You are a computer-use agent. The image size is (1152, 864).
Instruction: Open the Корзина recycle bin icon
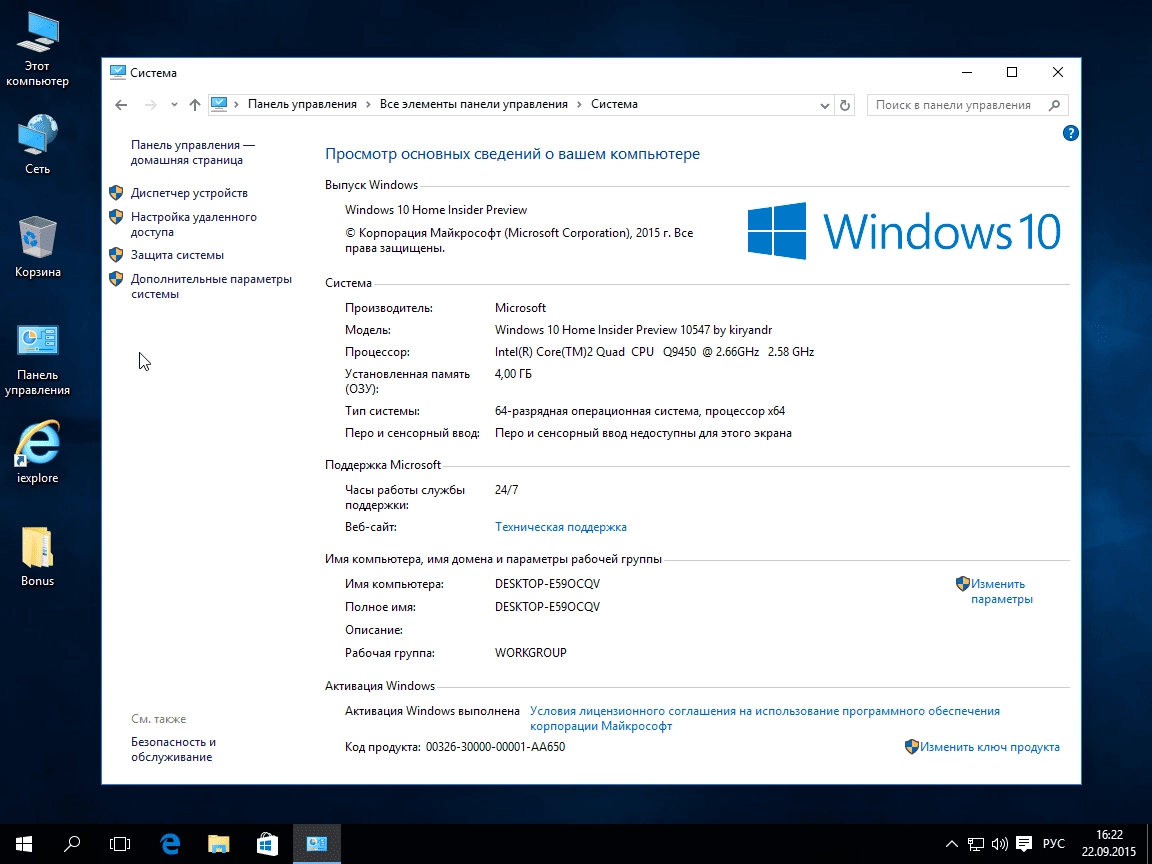click(x=37, y=247)
